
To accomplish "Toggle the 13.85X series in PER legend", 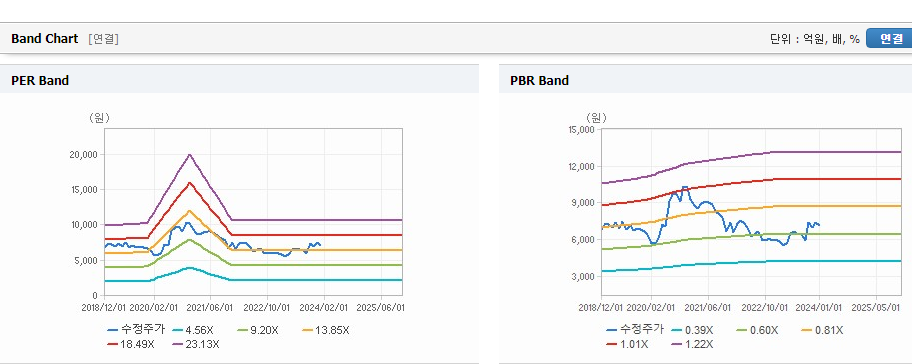I will [326, 330].
